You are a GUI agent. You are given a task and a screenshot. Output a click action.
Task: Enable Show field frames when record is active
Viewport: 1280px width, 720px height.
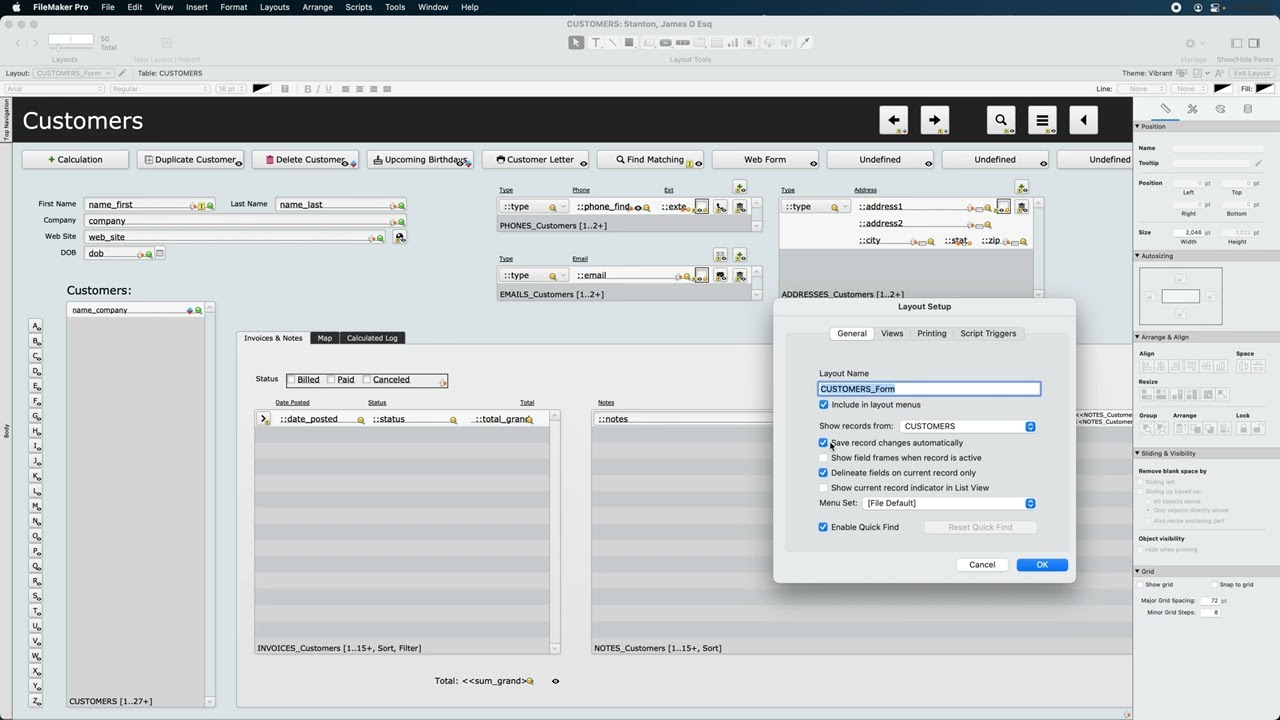[824, 458]
